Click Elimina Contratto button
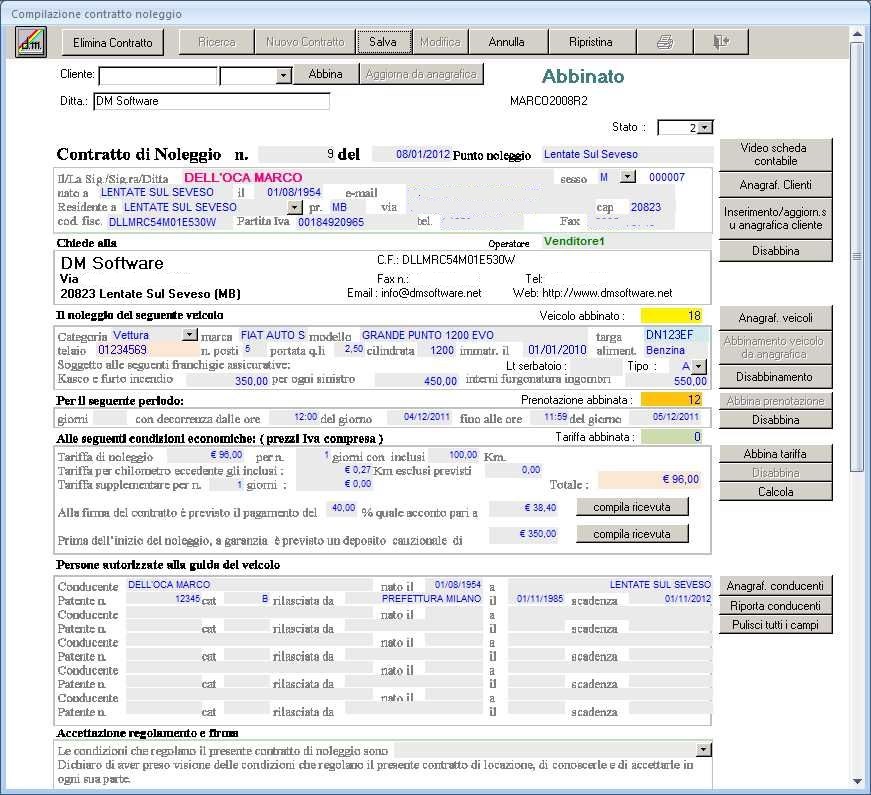 [113, 42]
